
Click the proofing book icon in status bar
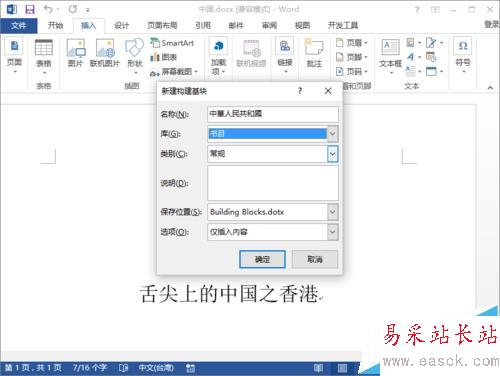pyautogui.click(x=123, y=368)
